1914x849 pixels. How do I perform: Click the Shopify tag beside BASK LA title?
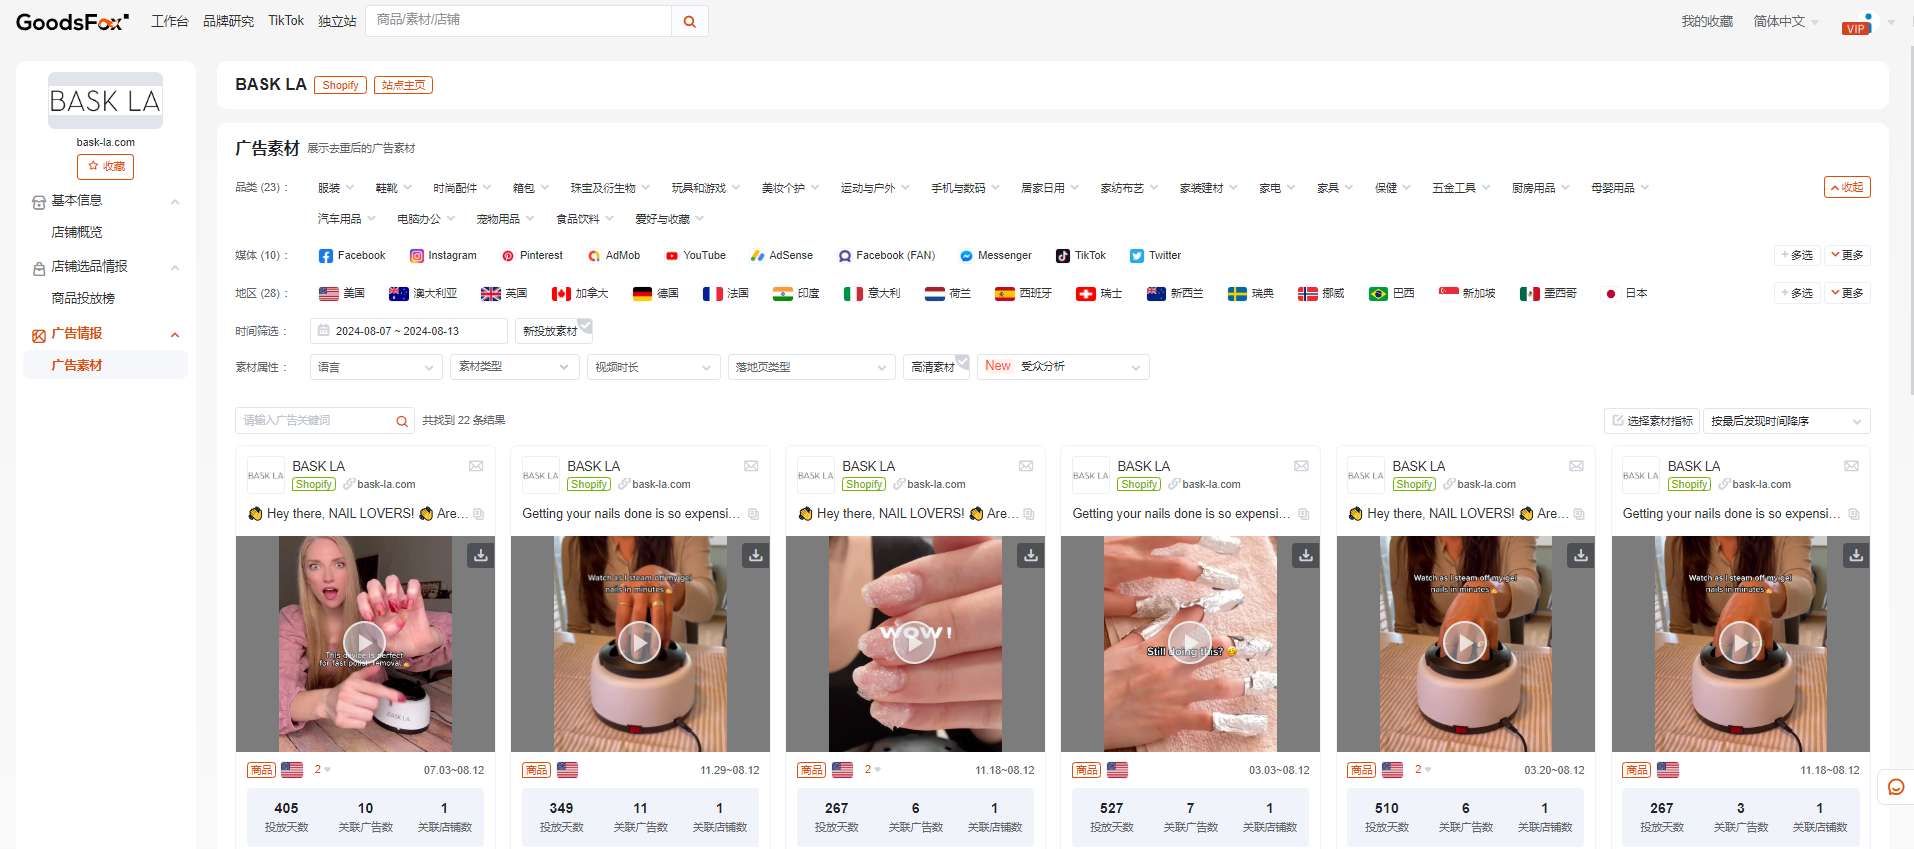340,85
